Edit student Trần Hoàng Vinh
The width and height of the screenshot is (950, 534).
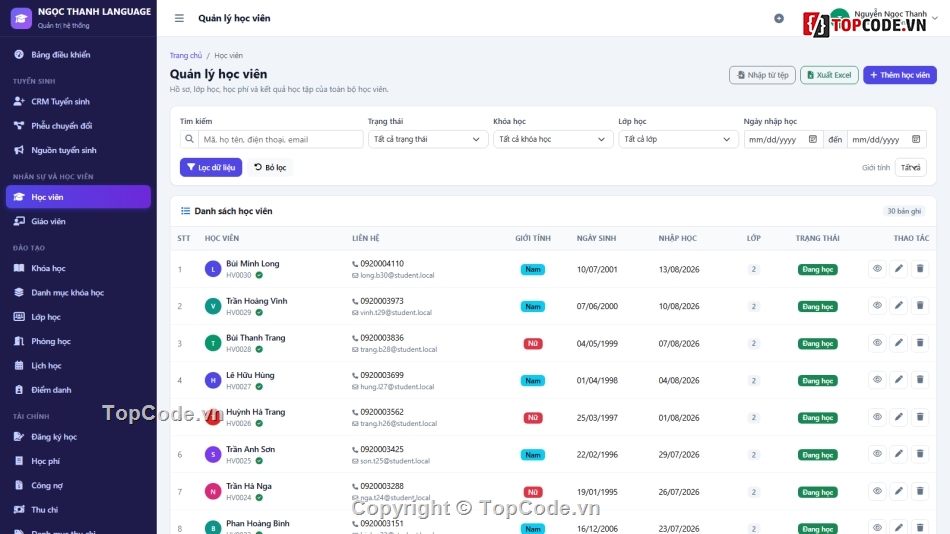tap(899, 305)
